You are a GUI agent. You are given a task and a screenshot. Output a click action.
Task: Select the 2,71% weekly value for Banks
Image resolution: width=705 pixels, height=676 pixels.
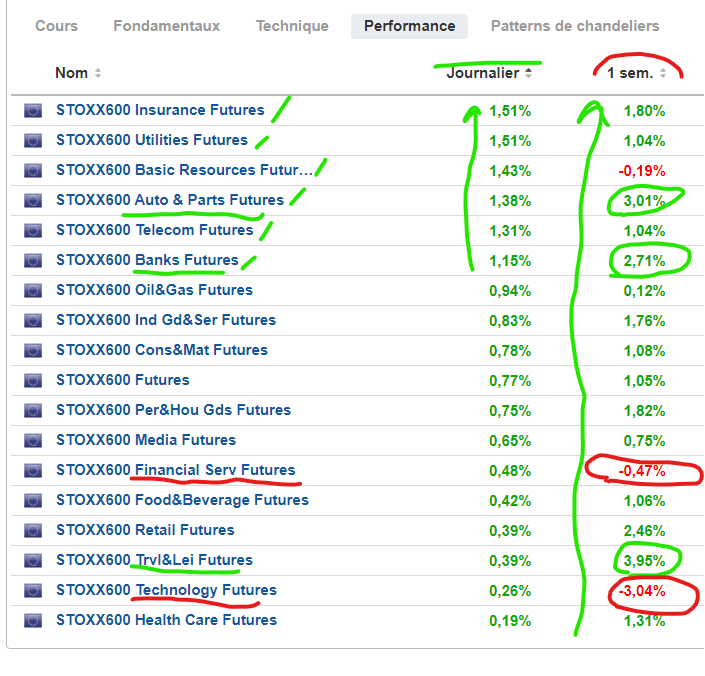point(644,261)
